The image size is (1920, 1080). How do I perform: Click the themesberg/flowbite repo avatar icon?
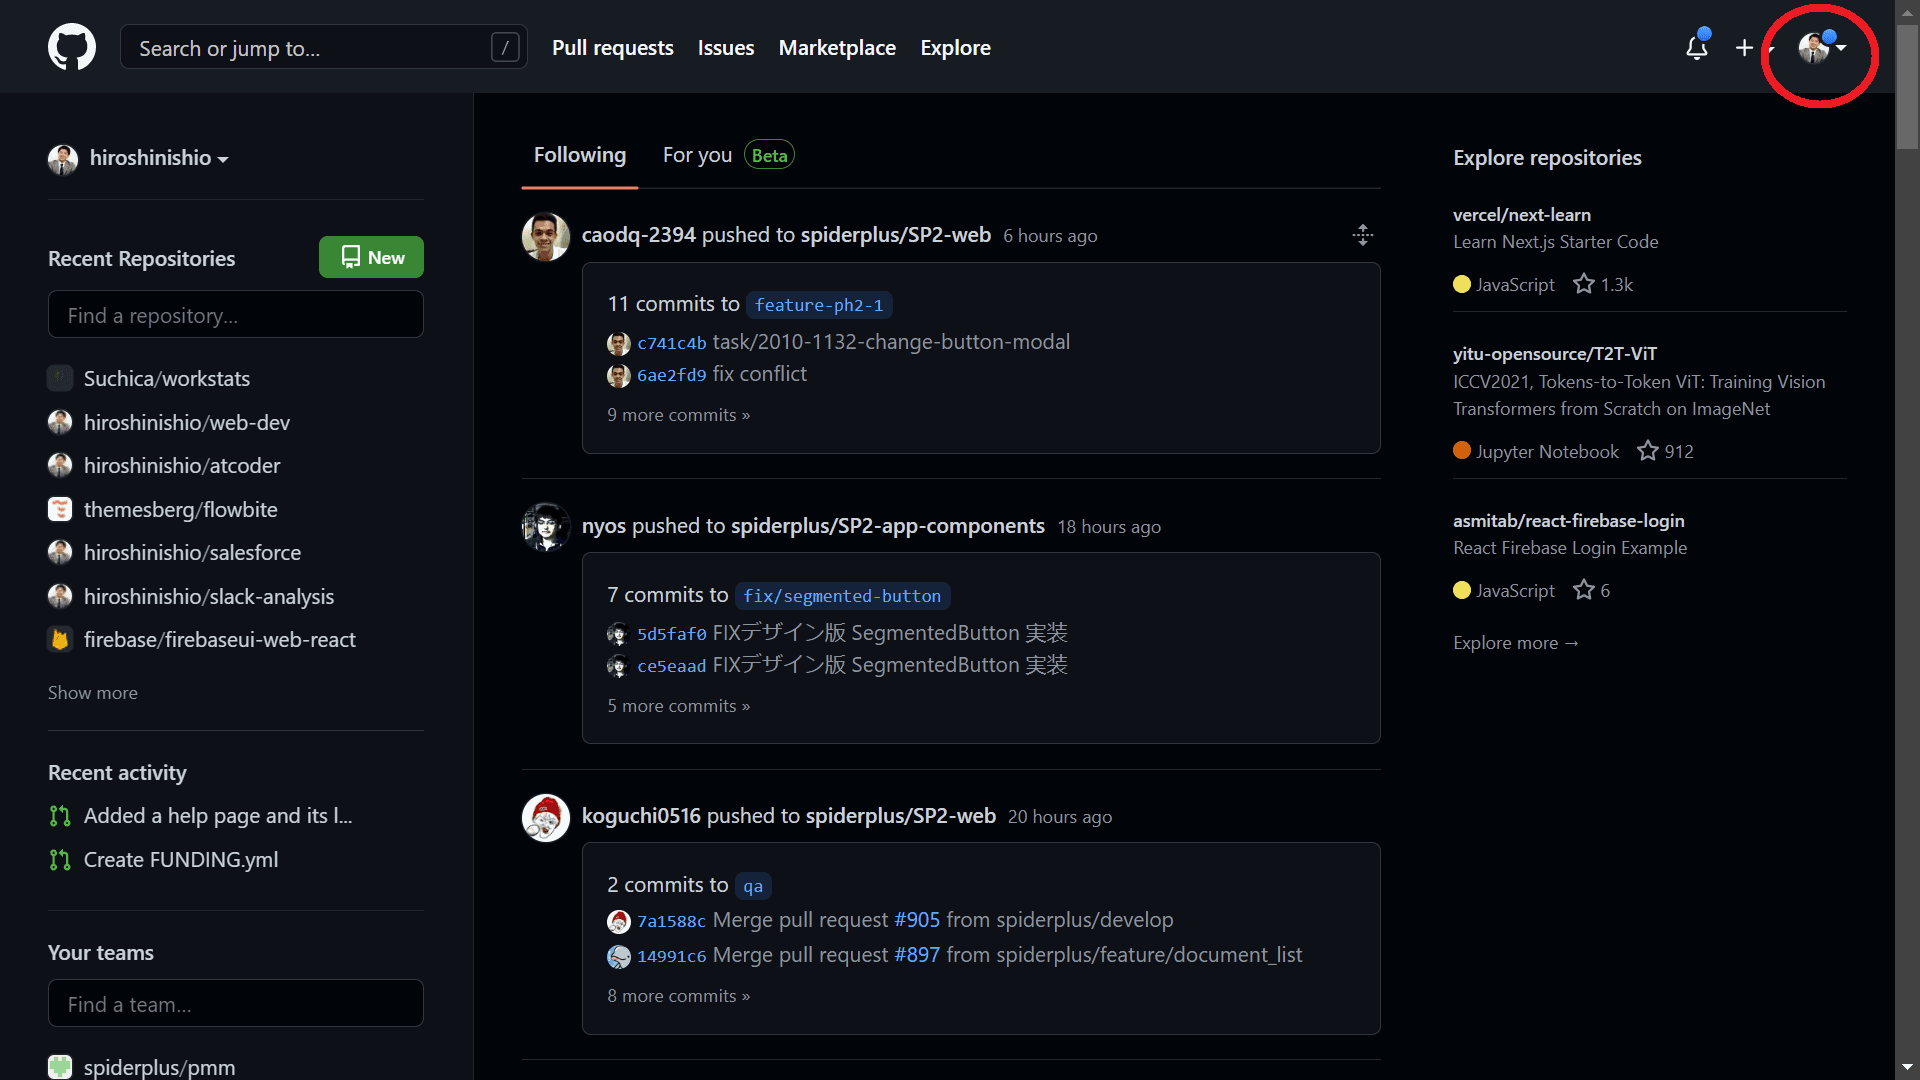click(60, 509)
